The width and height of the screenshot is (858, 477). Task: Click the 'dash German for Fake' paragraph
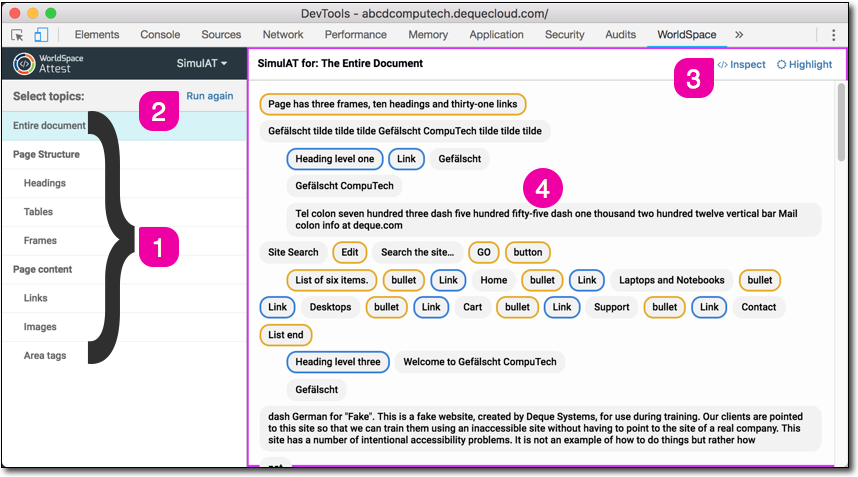[540, 428]
